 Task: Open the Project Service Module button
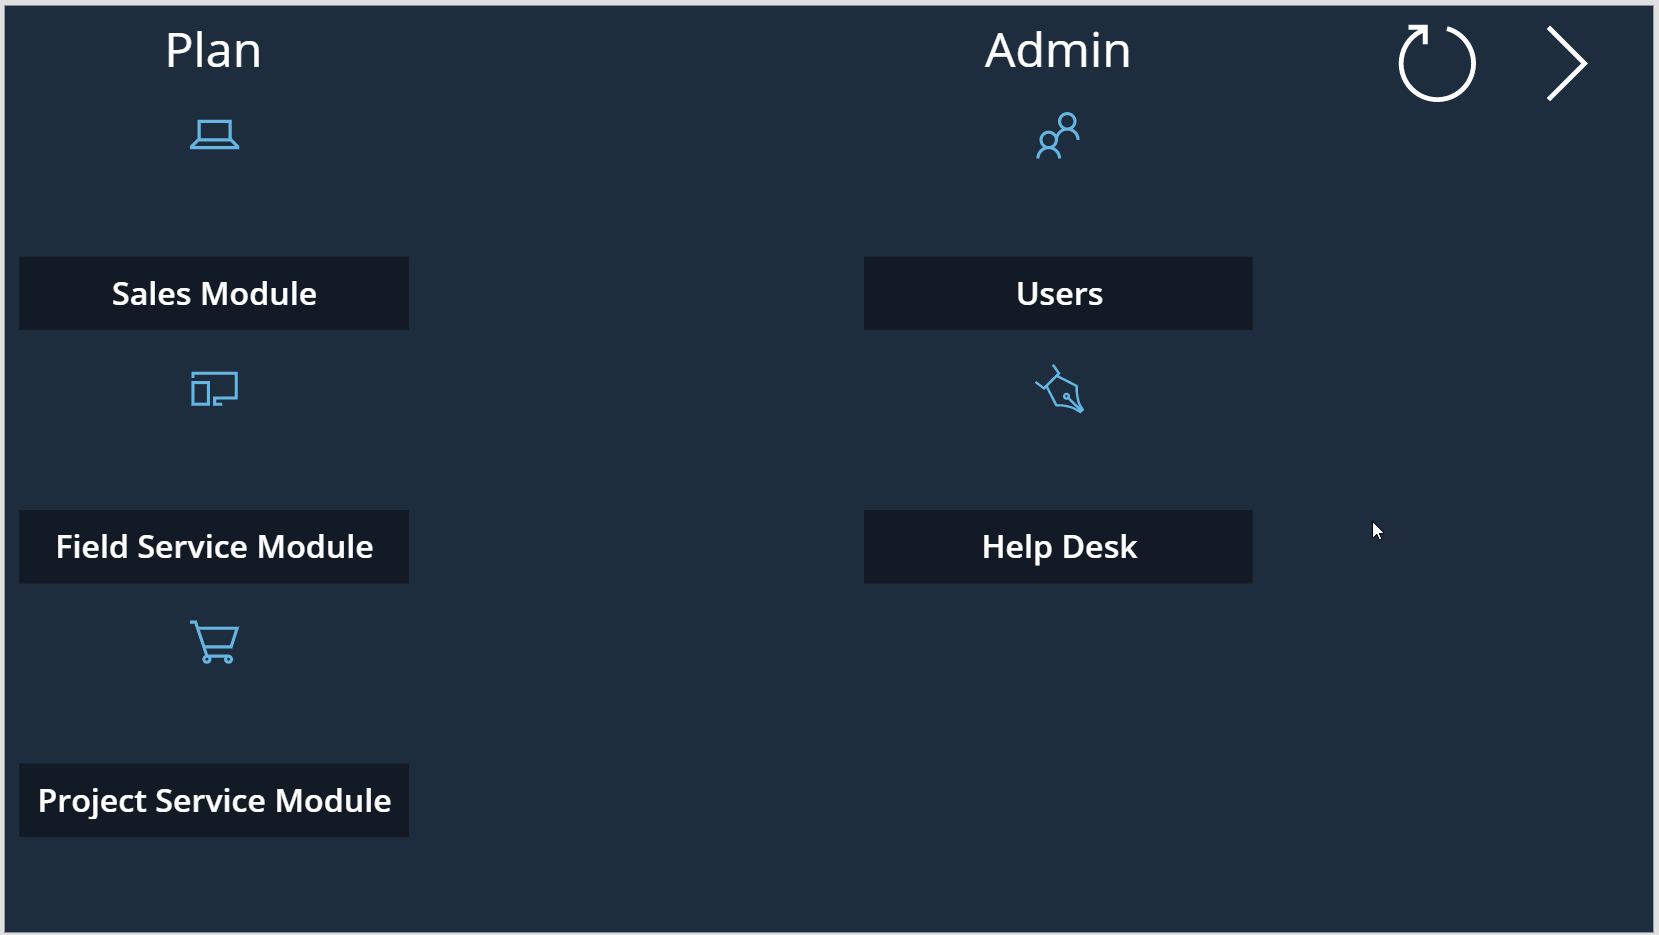pos(214,800)
